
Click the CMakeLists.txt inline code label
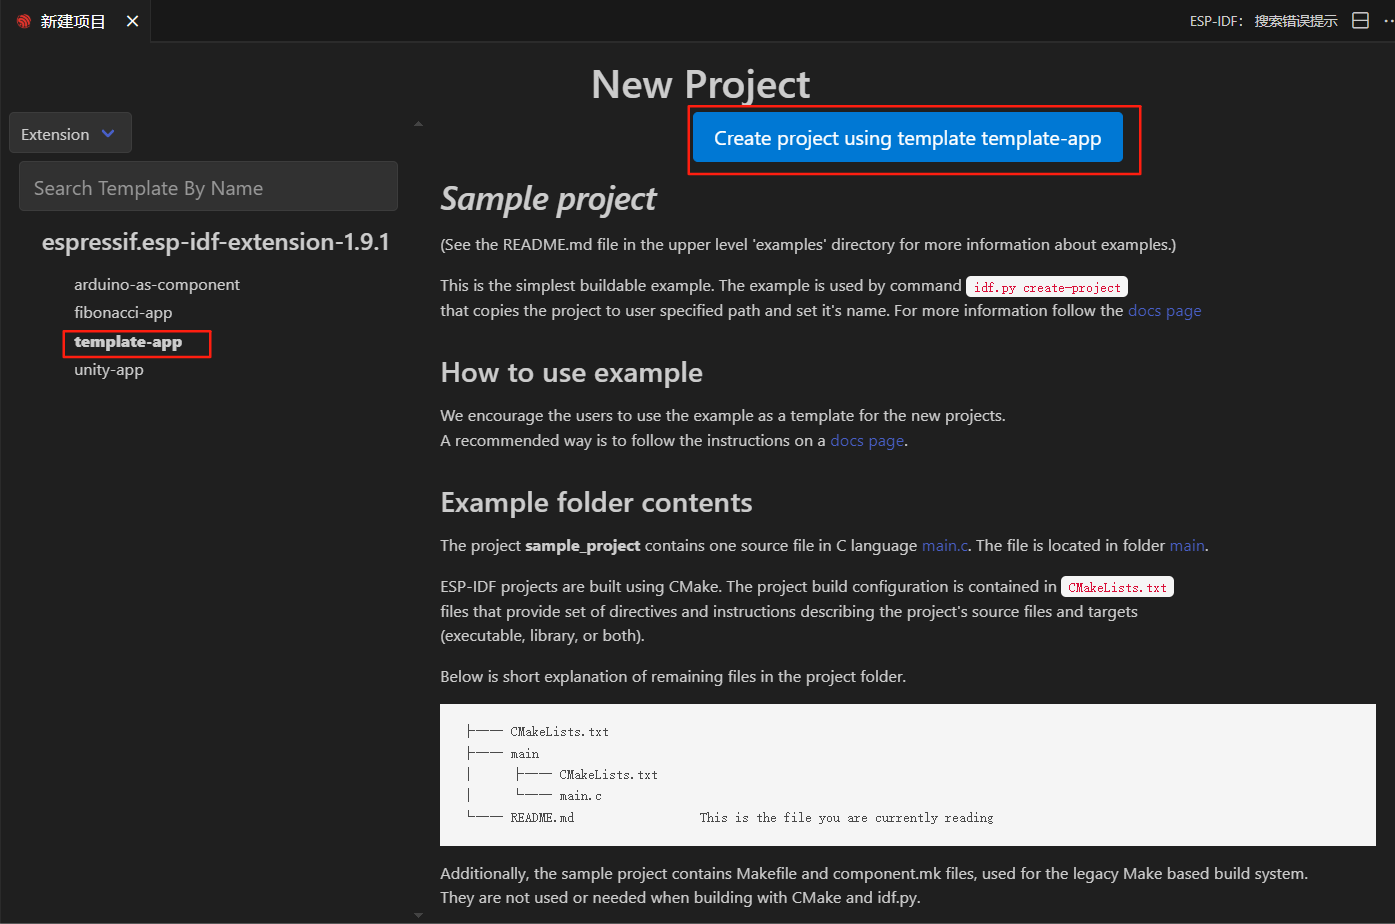(x=1117, y=587)
